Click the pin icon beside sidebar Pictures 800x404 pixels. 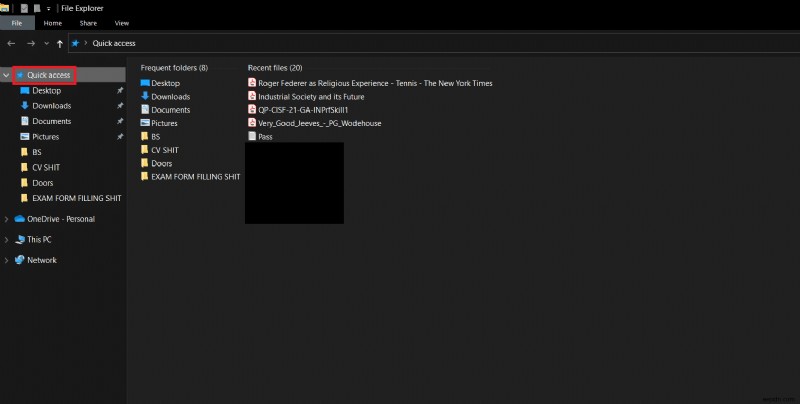120,137
